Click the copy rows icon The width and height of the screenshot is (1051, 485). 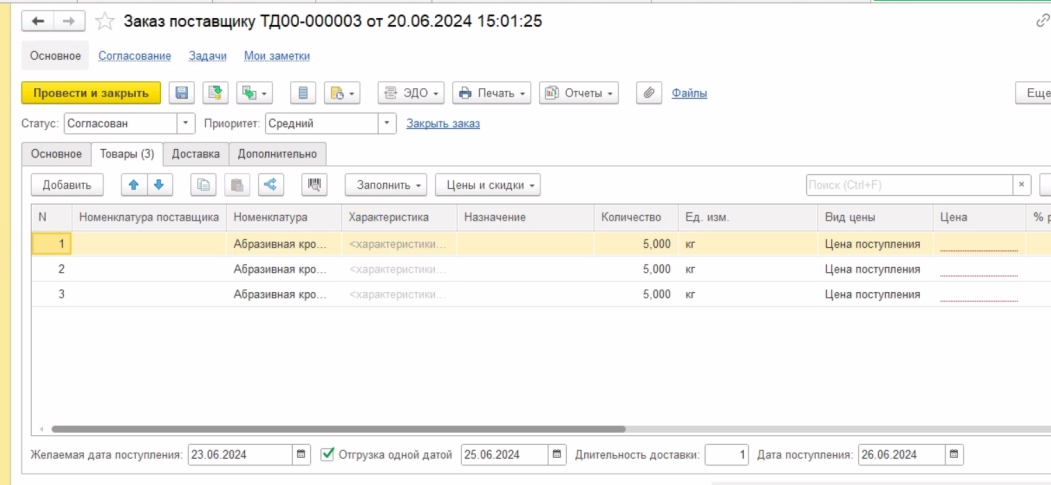point(204,185)
